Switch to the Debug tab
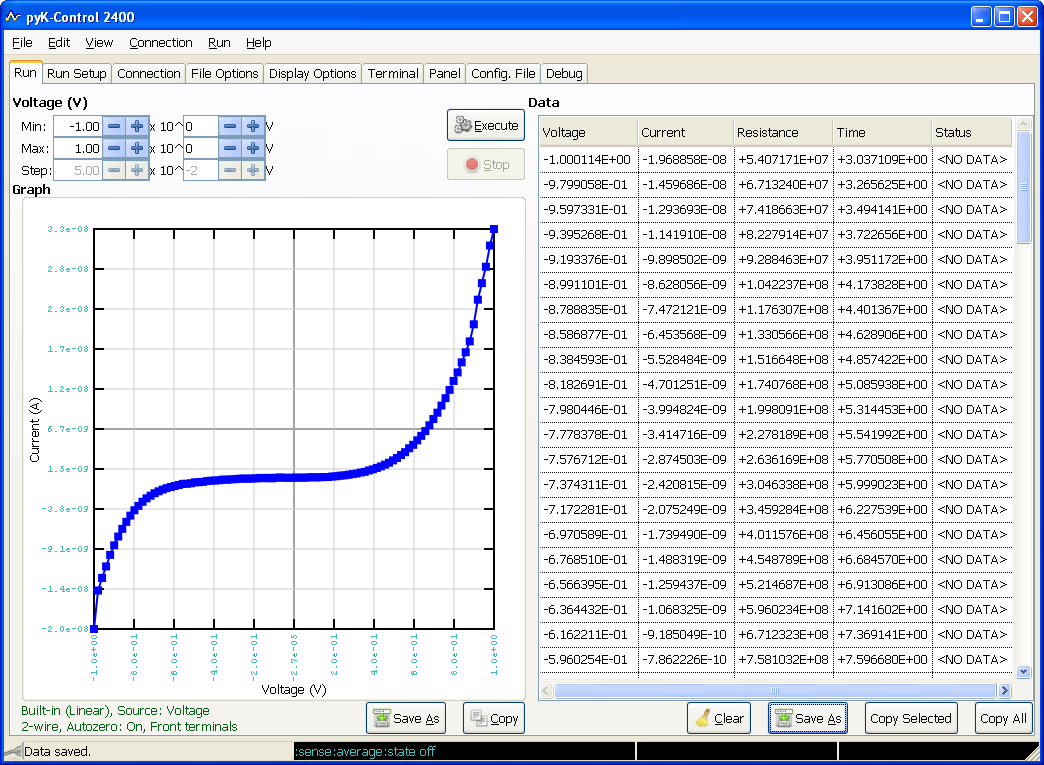The height and width of the screenshot is (765, 1044). point(564,73)
